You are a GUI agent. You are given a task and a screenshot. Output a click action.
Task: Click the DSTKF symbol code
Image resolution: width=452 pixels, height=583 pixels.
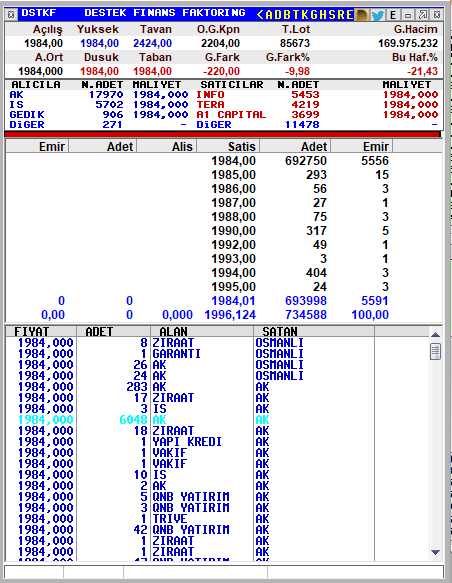coord(38,13)
